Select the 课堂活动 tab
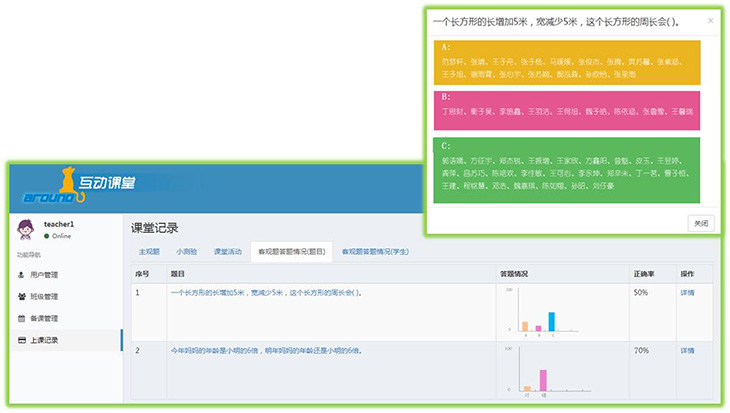 (x=227, y=253)
